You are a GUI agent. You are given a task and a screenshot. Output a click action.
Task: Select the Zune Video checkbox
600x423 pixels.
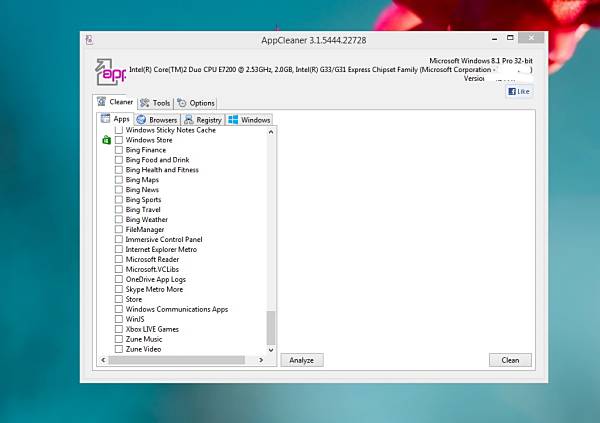pos(119,349)
